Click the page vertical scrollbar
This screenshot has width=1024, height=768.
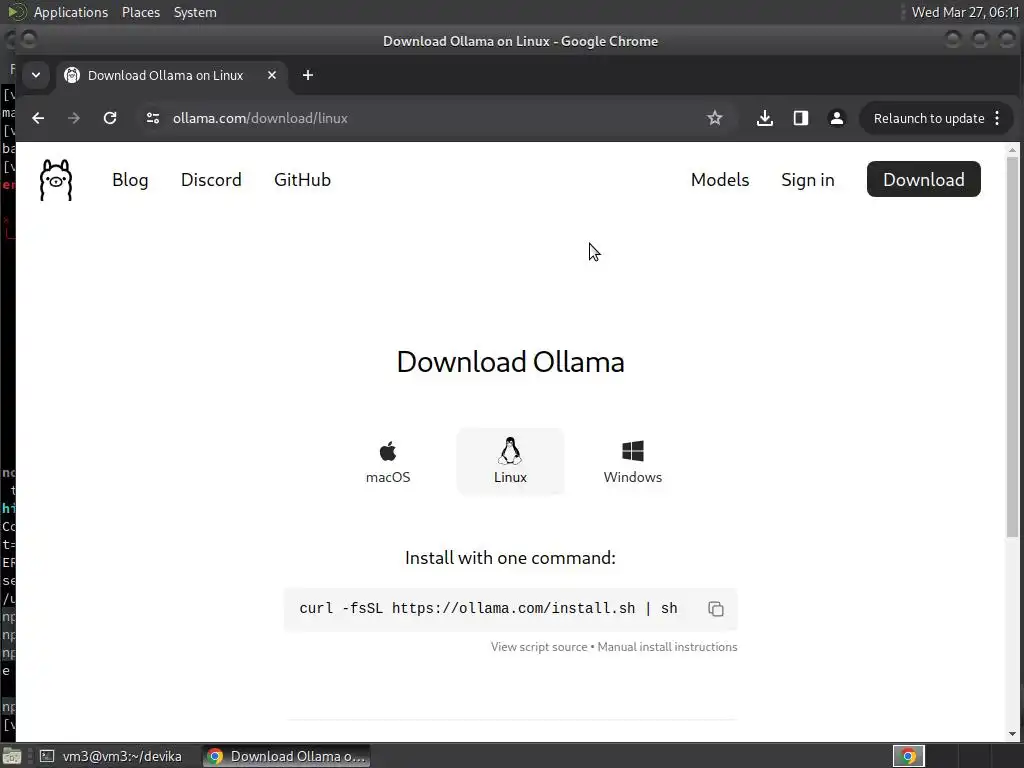coord(1012,346)
